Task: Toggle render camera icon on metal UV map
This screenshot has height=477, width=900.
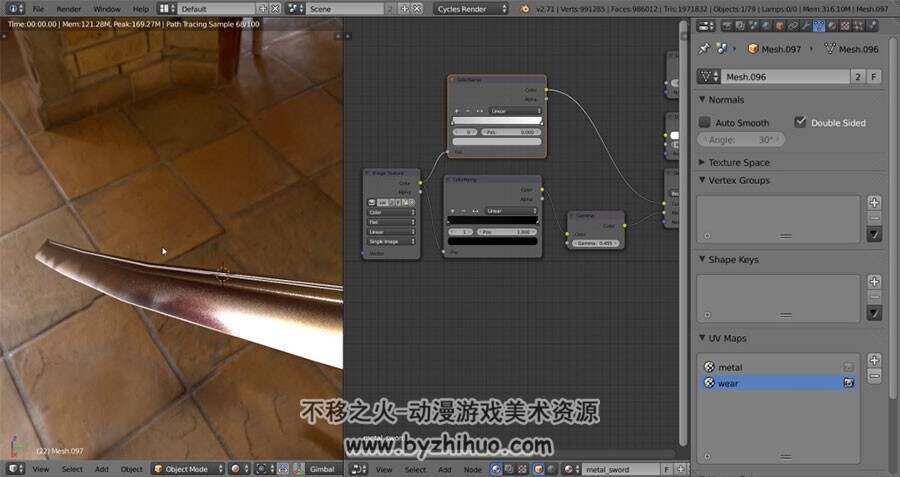Action: (848, 367)
